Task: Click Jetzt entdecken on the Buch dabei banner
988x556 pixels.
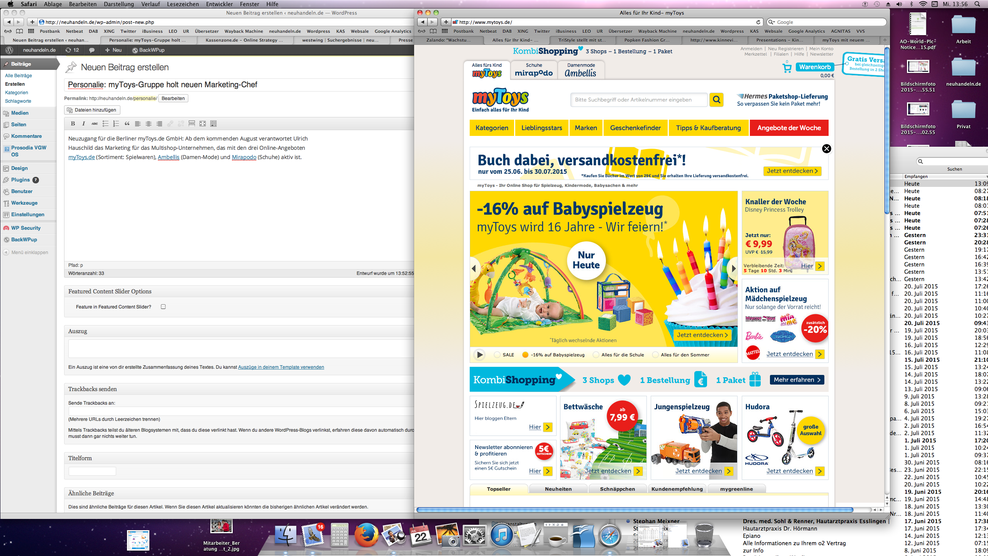Action: coord(792,171)
